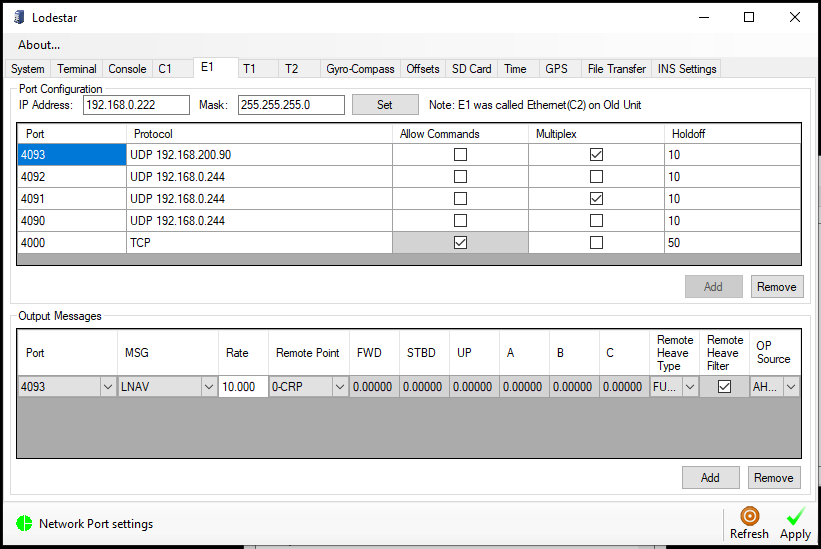821x549 pixels.
Task: Click the green Network Port status indicator
Action: click(x=24, y=523)
